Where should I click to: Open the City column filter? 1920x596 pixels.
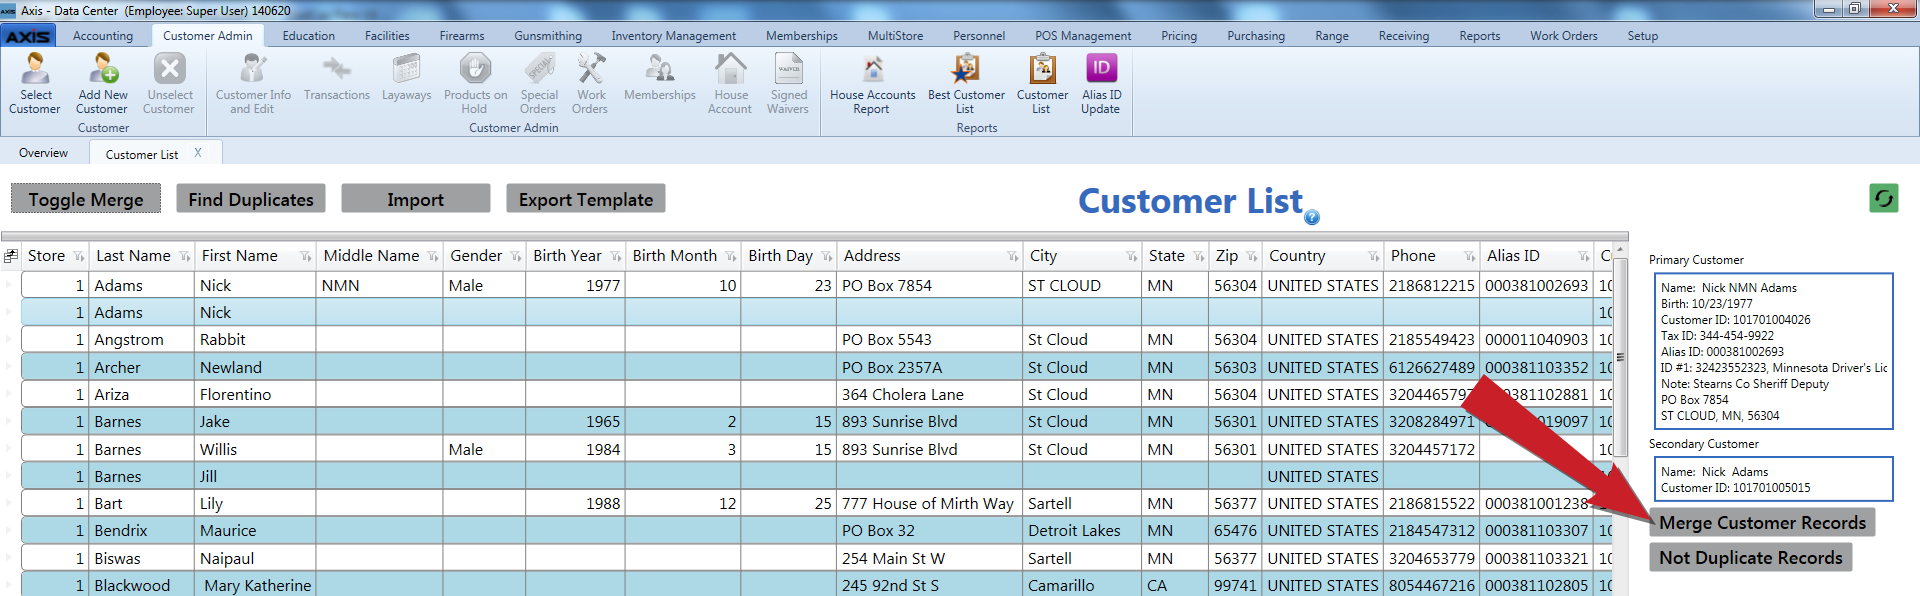(x=1132, y=257)
